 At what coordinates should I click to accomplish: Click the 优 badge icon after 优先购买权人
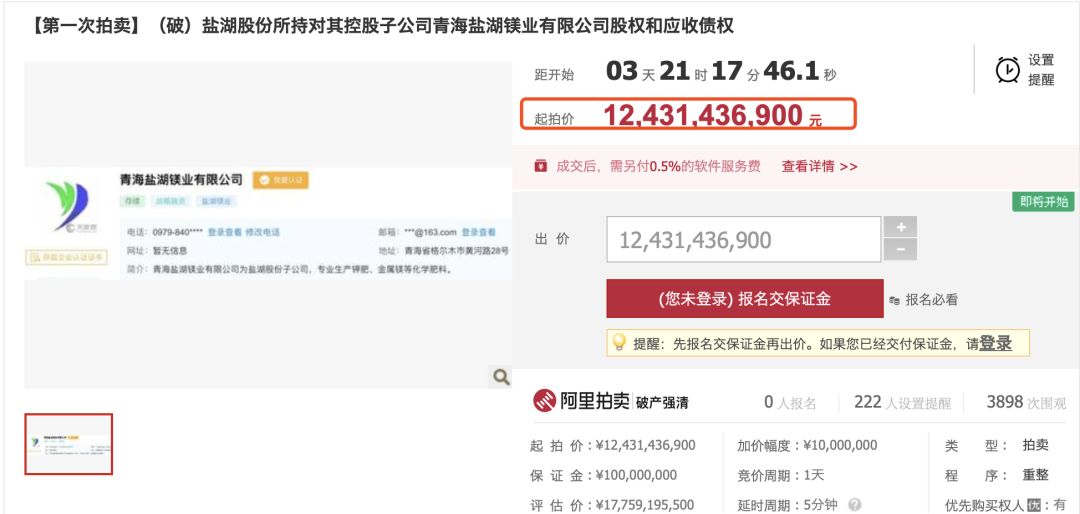tap(1034, 506)
